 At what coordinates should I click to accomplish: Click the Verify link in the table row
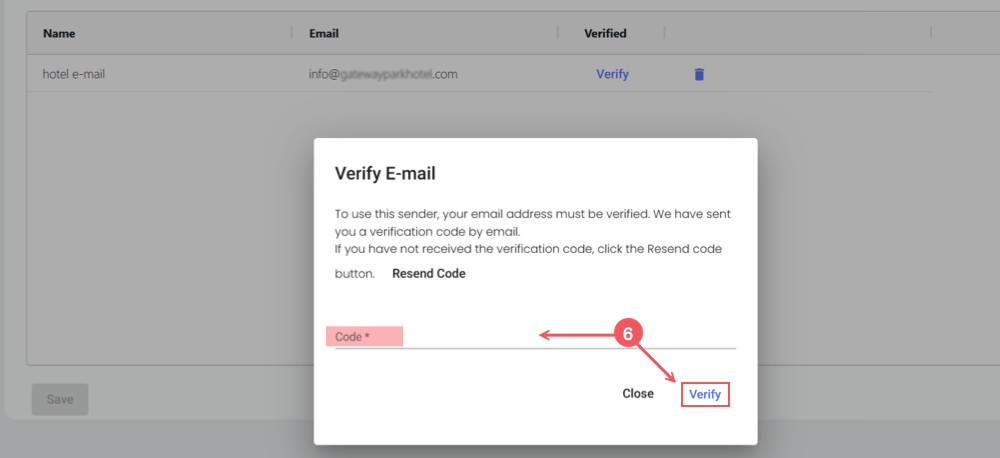612,74
